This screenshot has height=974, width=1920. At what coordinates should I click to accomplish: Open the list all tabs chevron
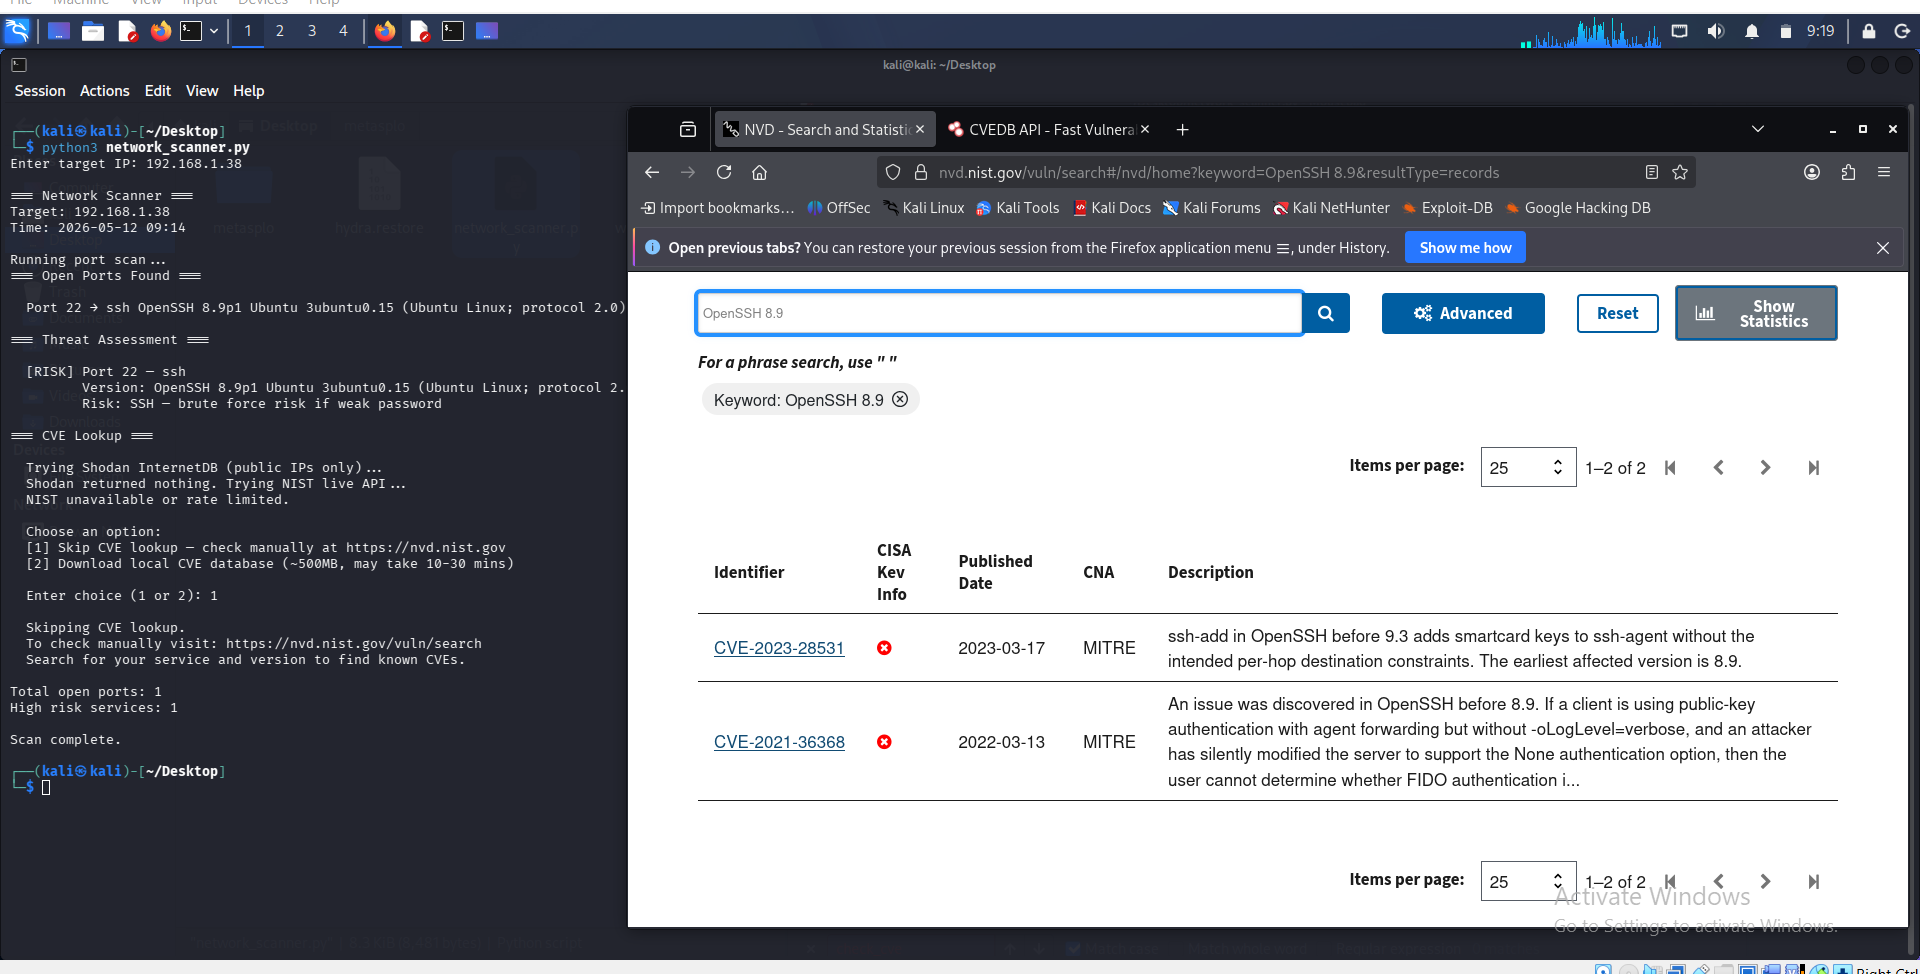point(1757,130)
